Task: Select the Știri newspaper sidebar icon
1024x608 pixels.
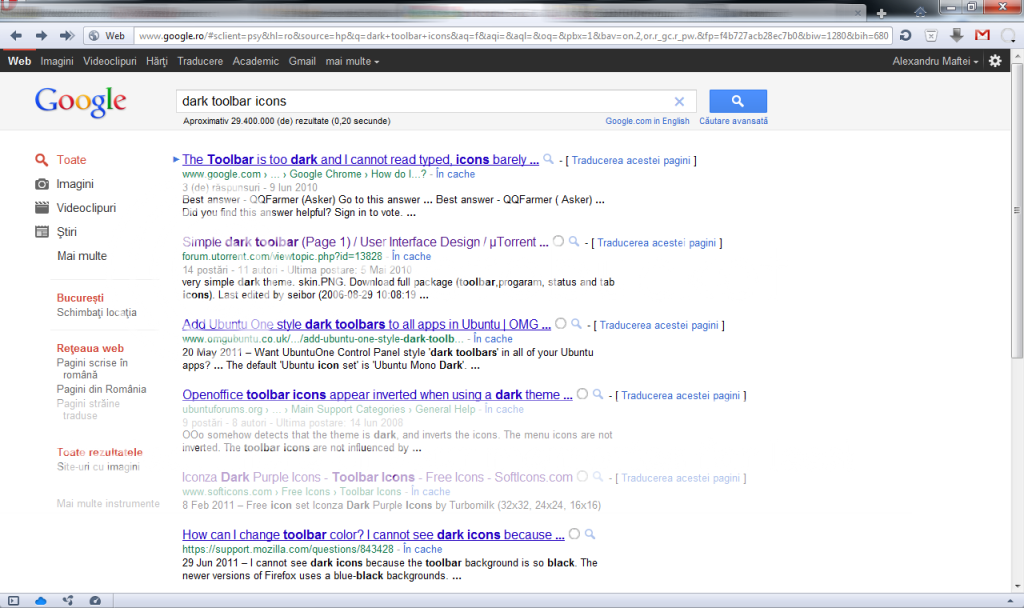Action: [42, 232]
